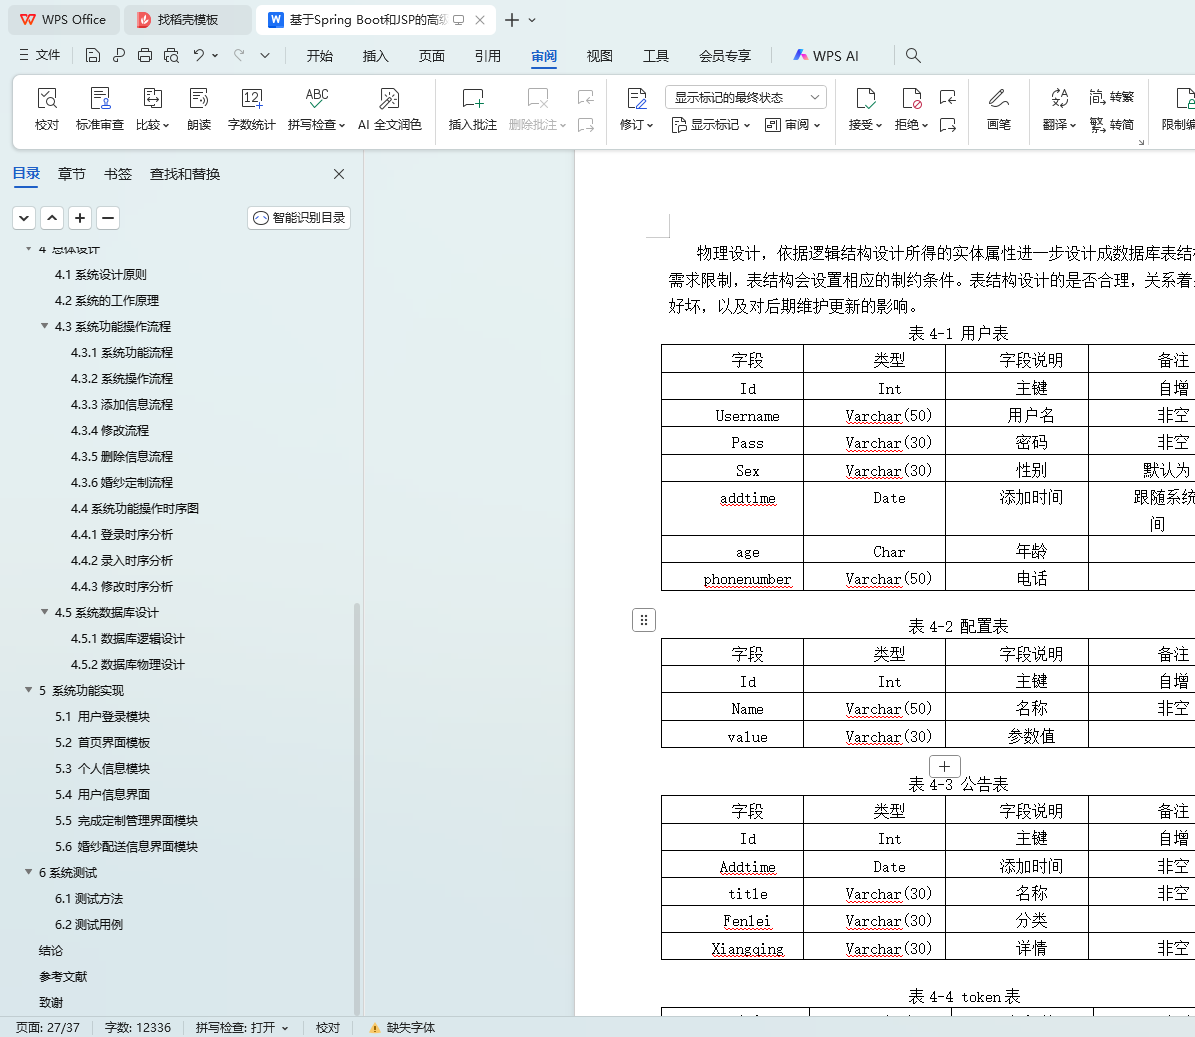Viewport: 1195px width, 1037px height.
Task: Switch to the 章节 navigation tab
Action: tap(72, 174)
